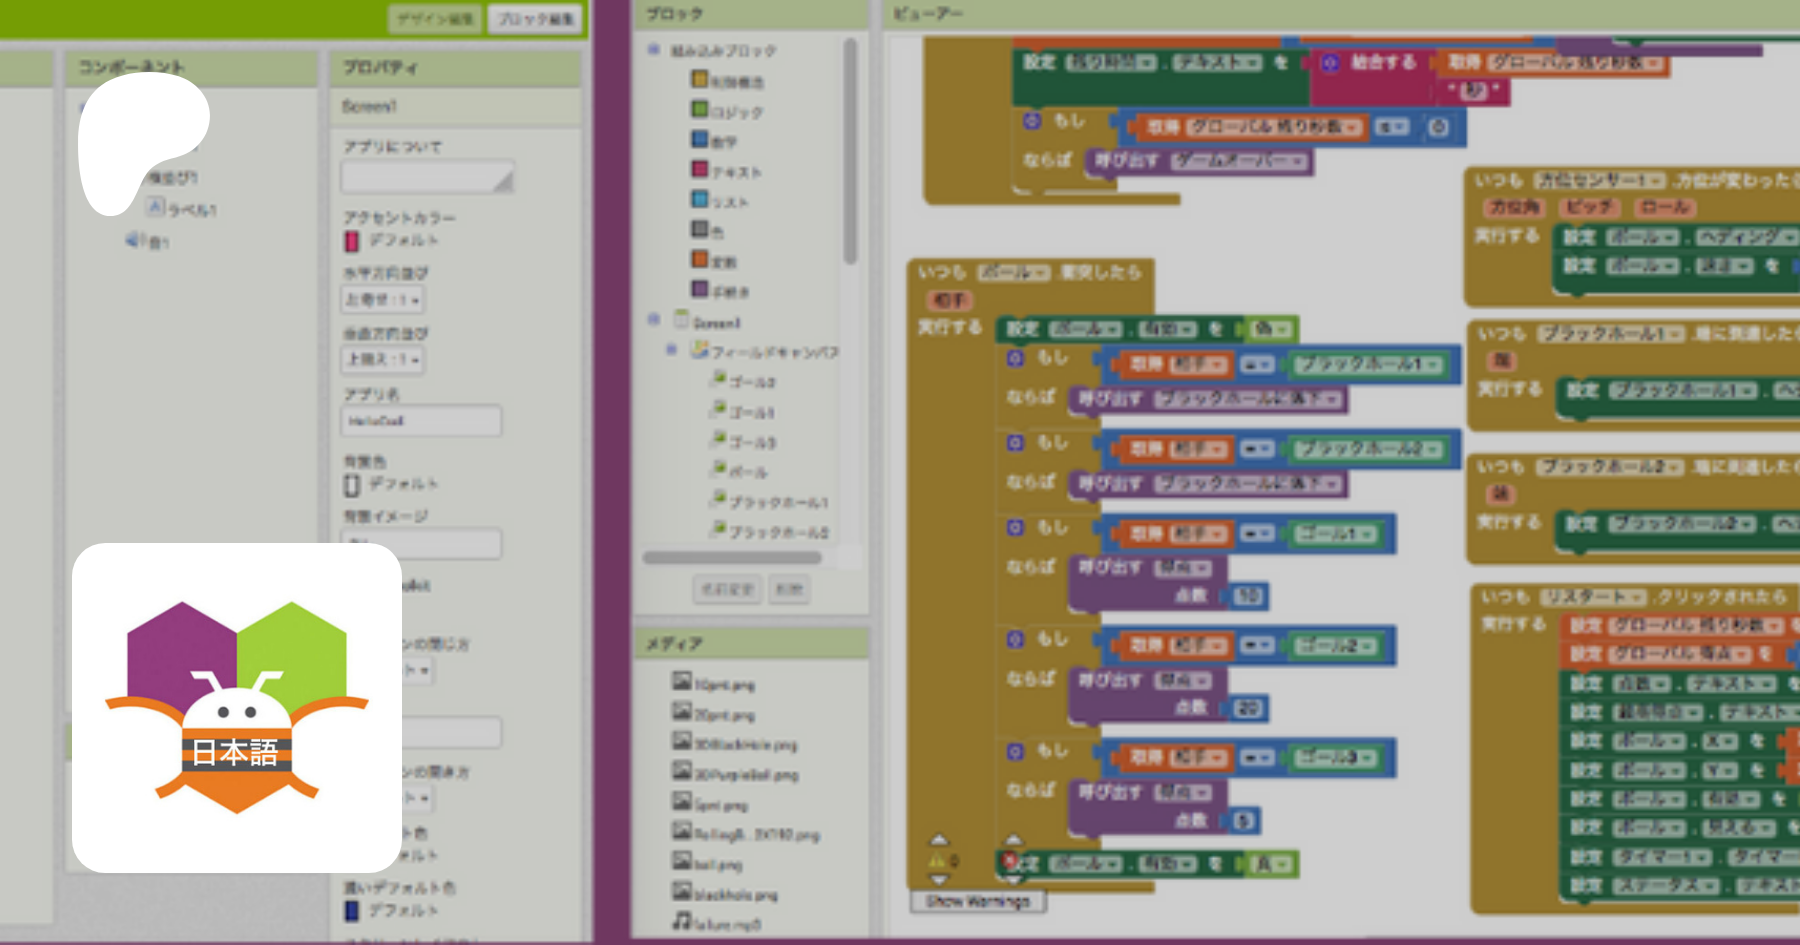Open the orange Variables blocks category
The image size is (1800, 945).
pos(700,260)
